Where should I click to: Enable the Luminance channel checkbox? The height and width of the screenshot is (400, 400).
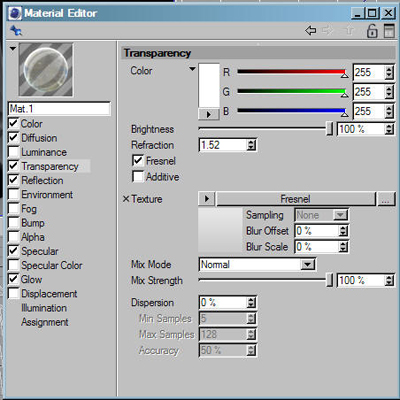click(13, 152)
